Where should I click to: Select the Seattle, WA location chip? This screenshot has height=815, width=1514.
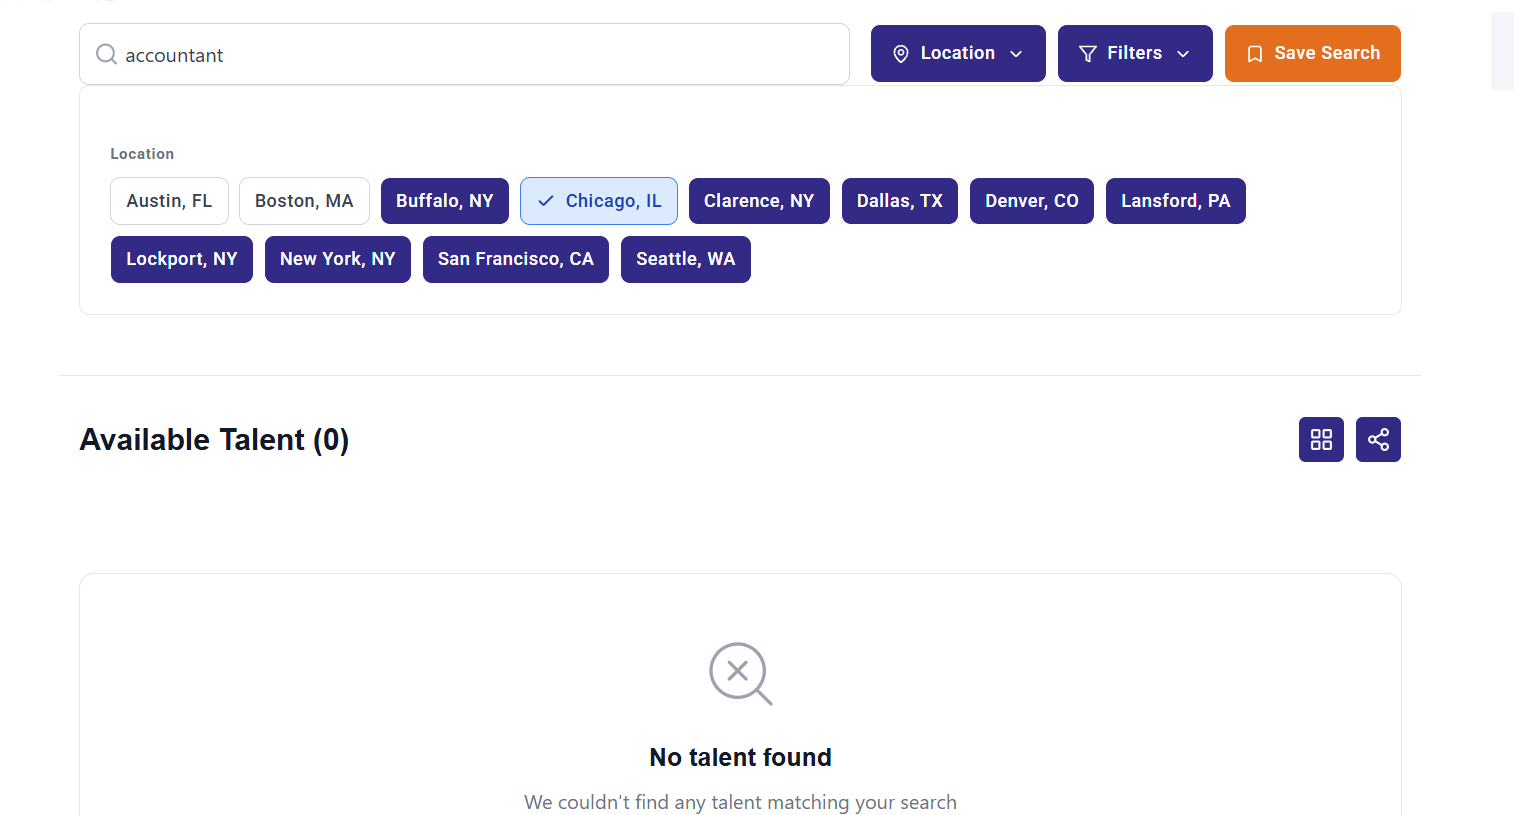(x=686, y=259)
